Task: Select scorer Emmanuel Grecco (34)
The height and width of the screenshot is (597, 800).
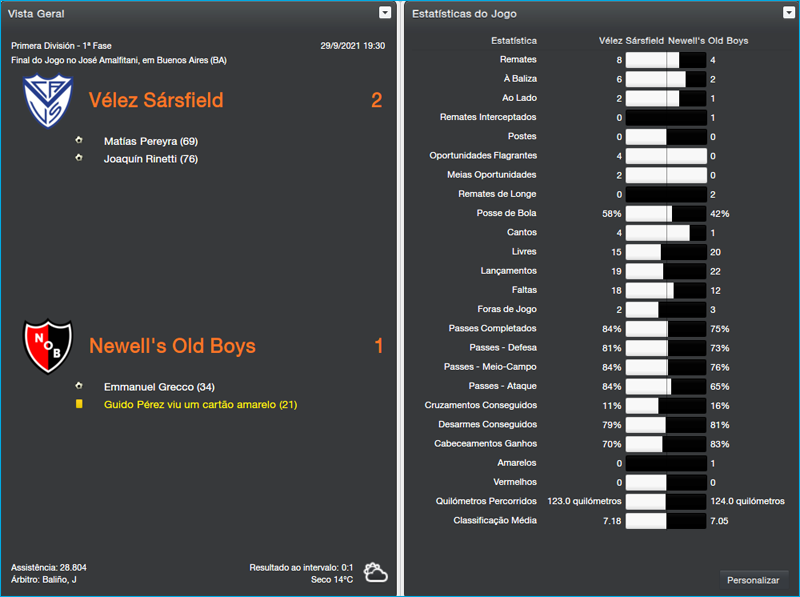Action: [x=159, y=387]
